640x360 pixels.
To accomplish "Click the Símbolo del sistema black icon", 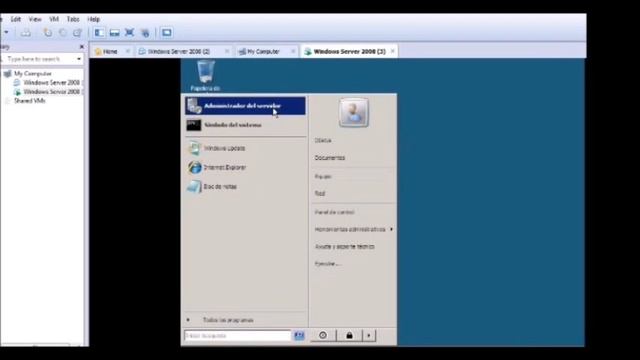I will tap(194, 125).
